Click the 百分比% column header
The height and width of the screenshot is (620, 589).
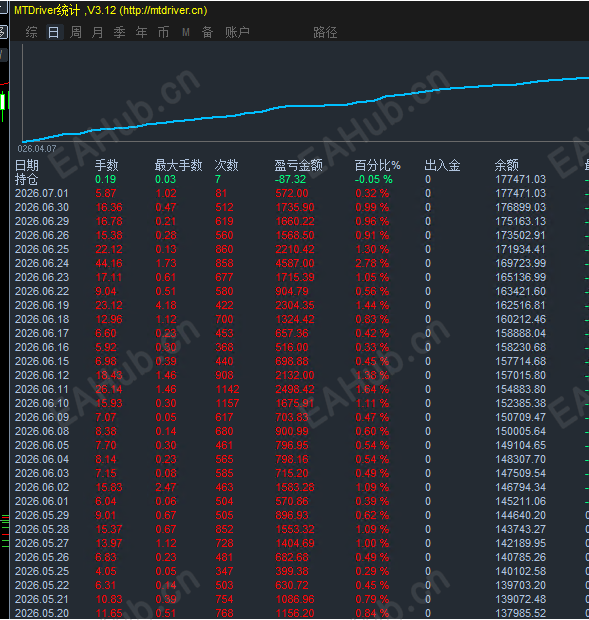coord(378,165)
